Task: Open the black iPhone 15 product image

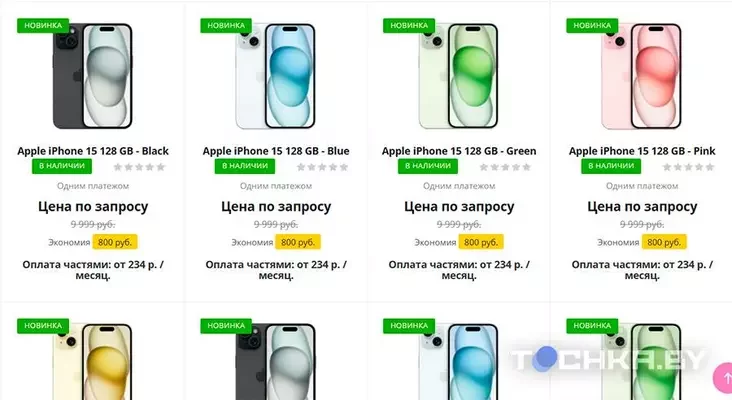Action: click(x=92, y=76)
